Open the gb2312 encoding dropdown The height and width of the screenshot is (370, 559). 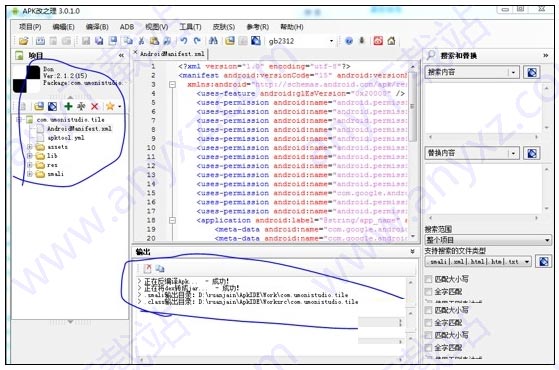tap(331, 41)
